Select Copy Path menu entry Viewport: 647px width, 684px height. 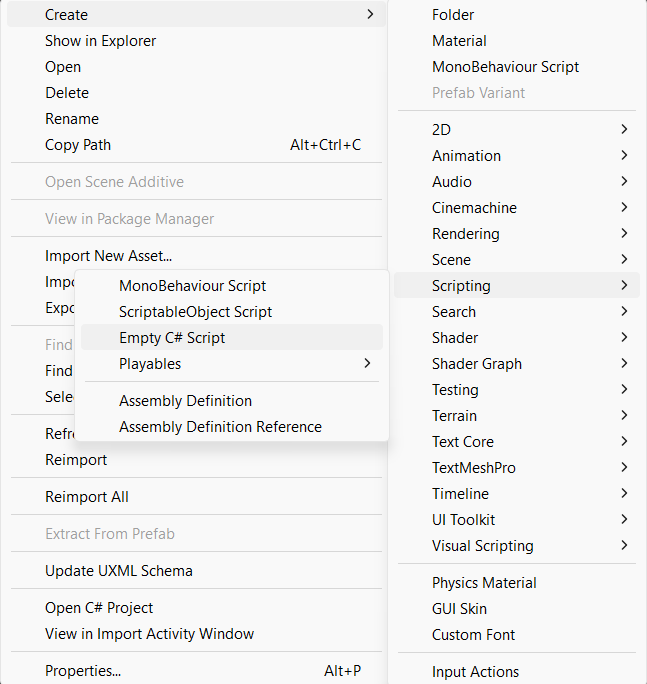coord(196,145)
